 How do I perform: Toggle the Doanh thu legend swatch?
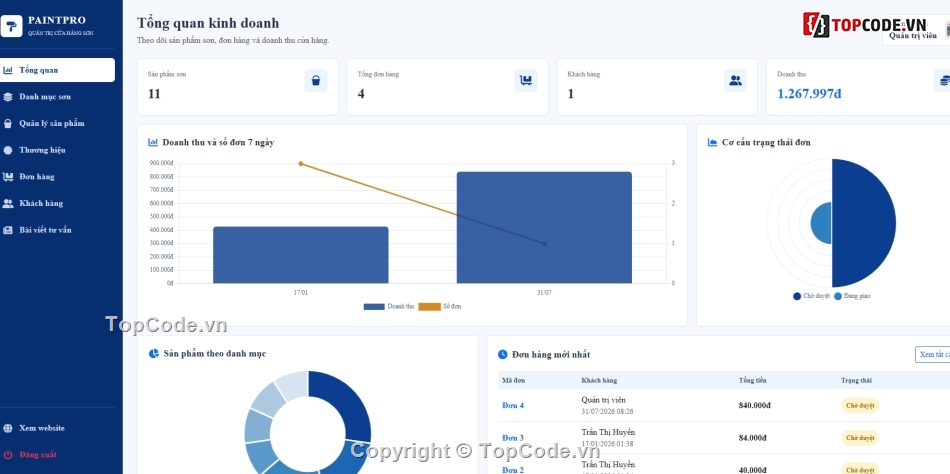click(x=374, y=307)
